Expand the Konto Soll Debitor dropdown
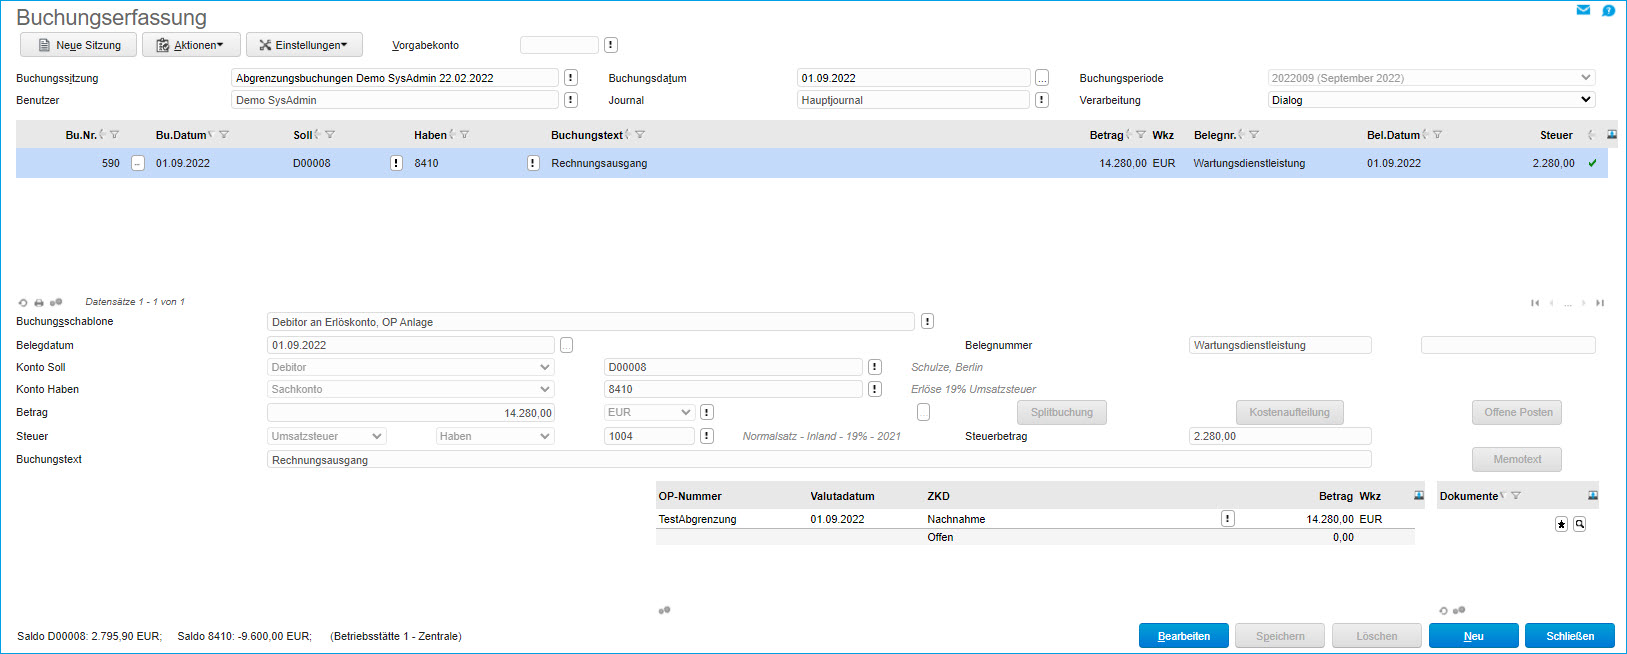Image resolution: width=1627 pixels, height=654 pixels. click(545, 367)
